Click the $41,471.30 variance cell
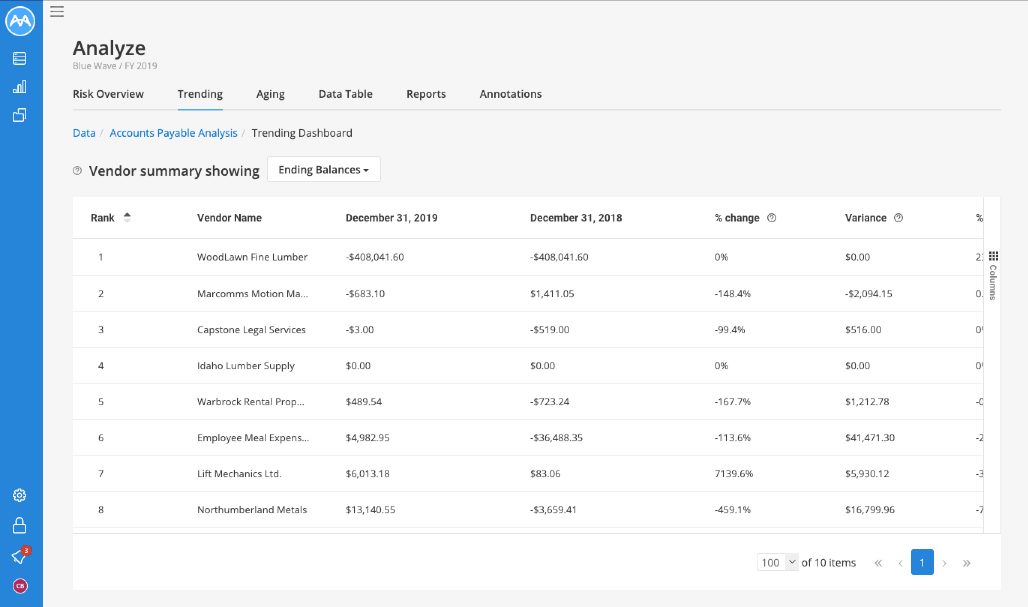Image resolution: width=1028 pixels, height=607 pixels. [x=869, y=438]
